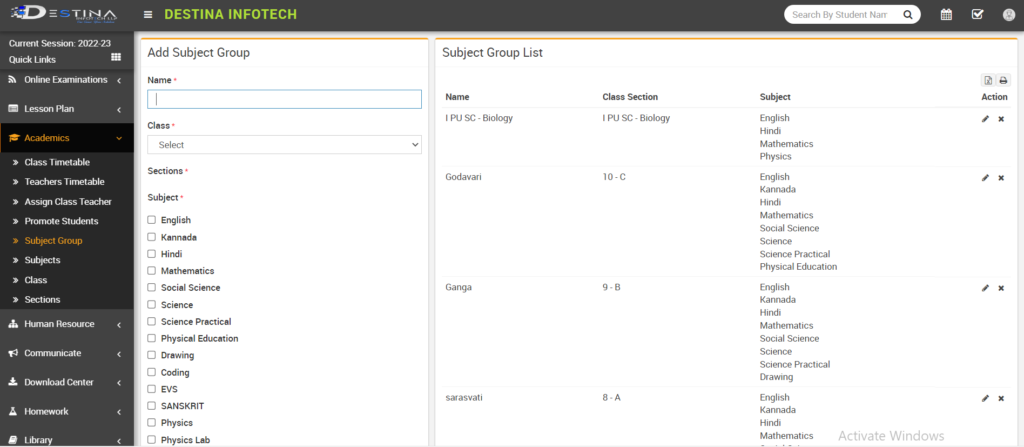Expand the Human Resource menu
Viewport: 1024px width, 447px height.
click(66, 324)
